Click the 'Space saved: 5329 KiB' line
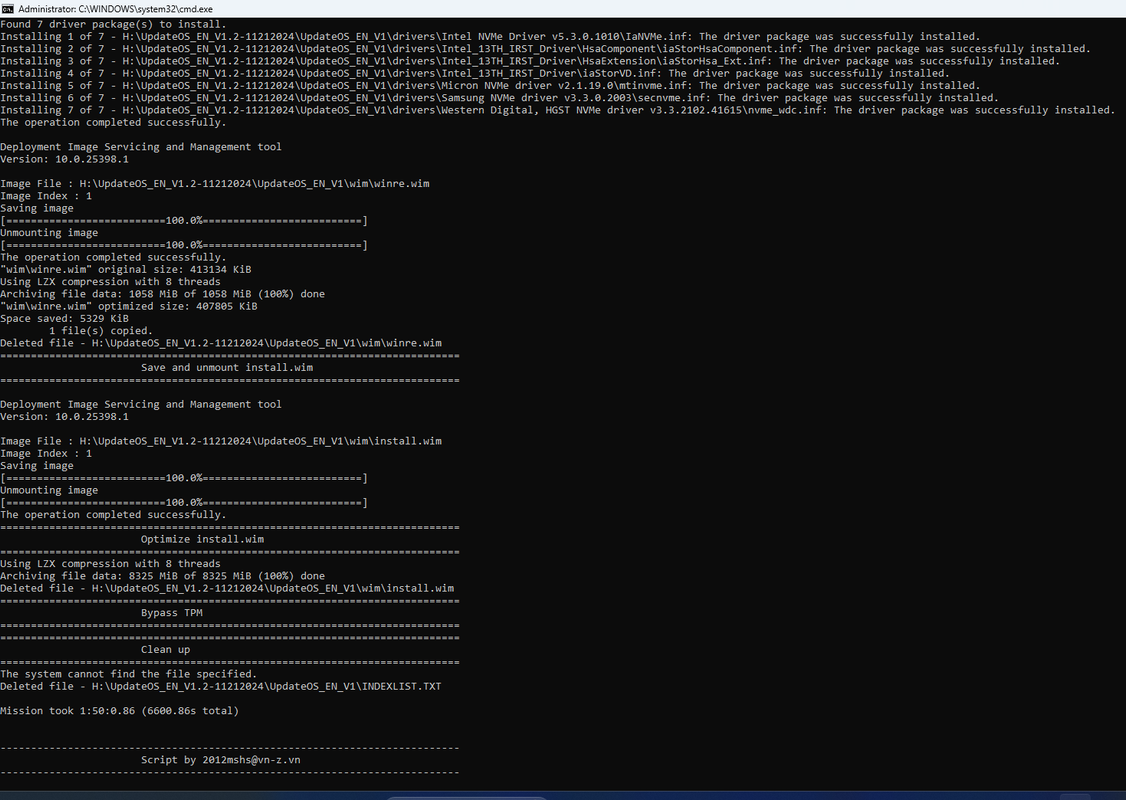This screenshot has width=1126, height=800. [65, 318]
